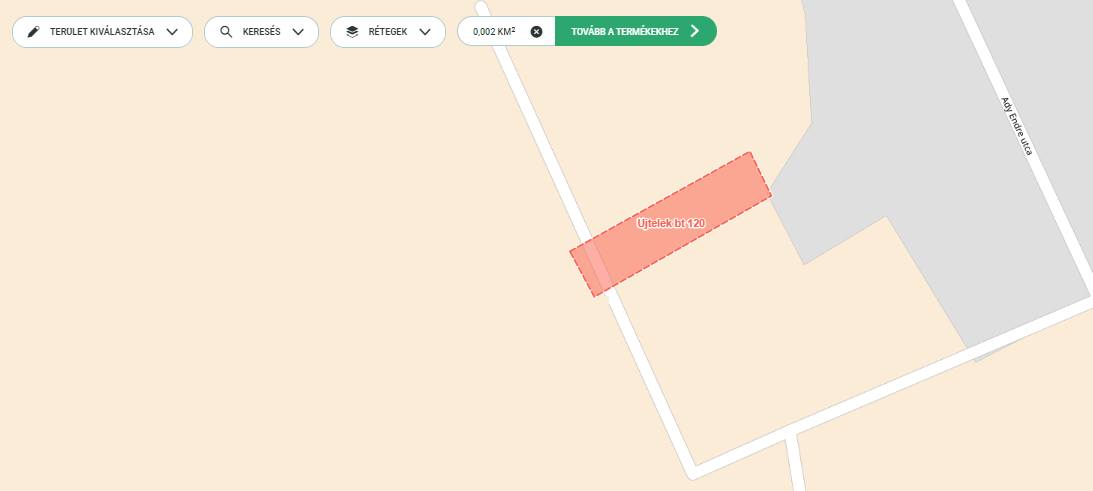Clear the 0,002 KM² selection with X icon
Screen dimensions: 1093x491
pyautogui.click(x=536, y=31)
